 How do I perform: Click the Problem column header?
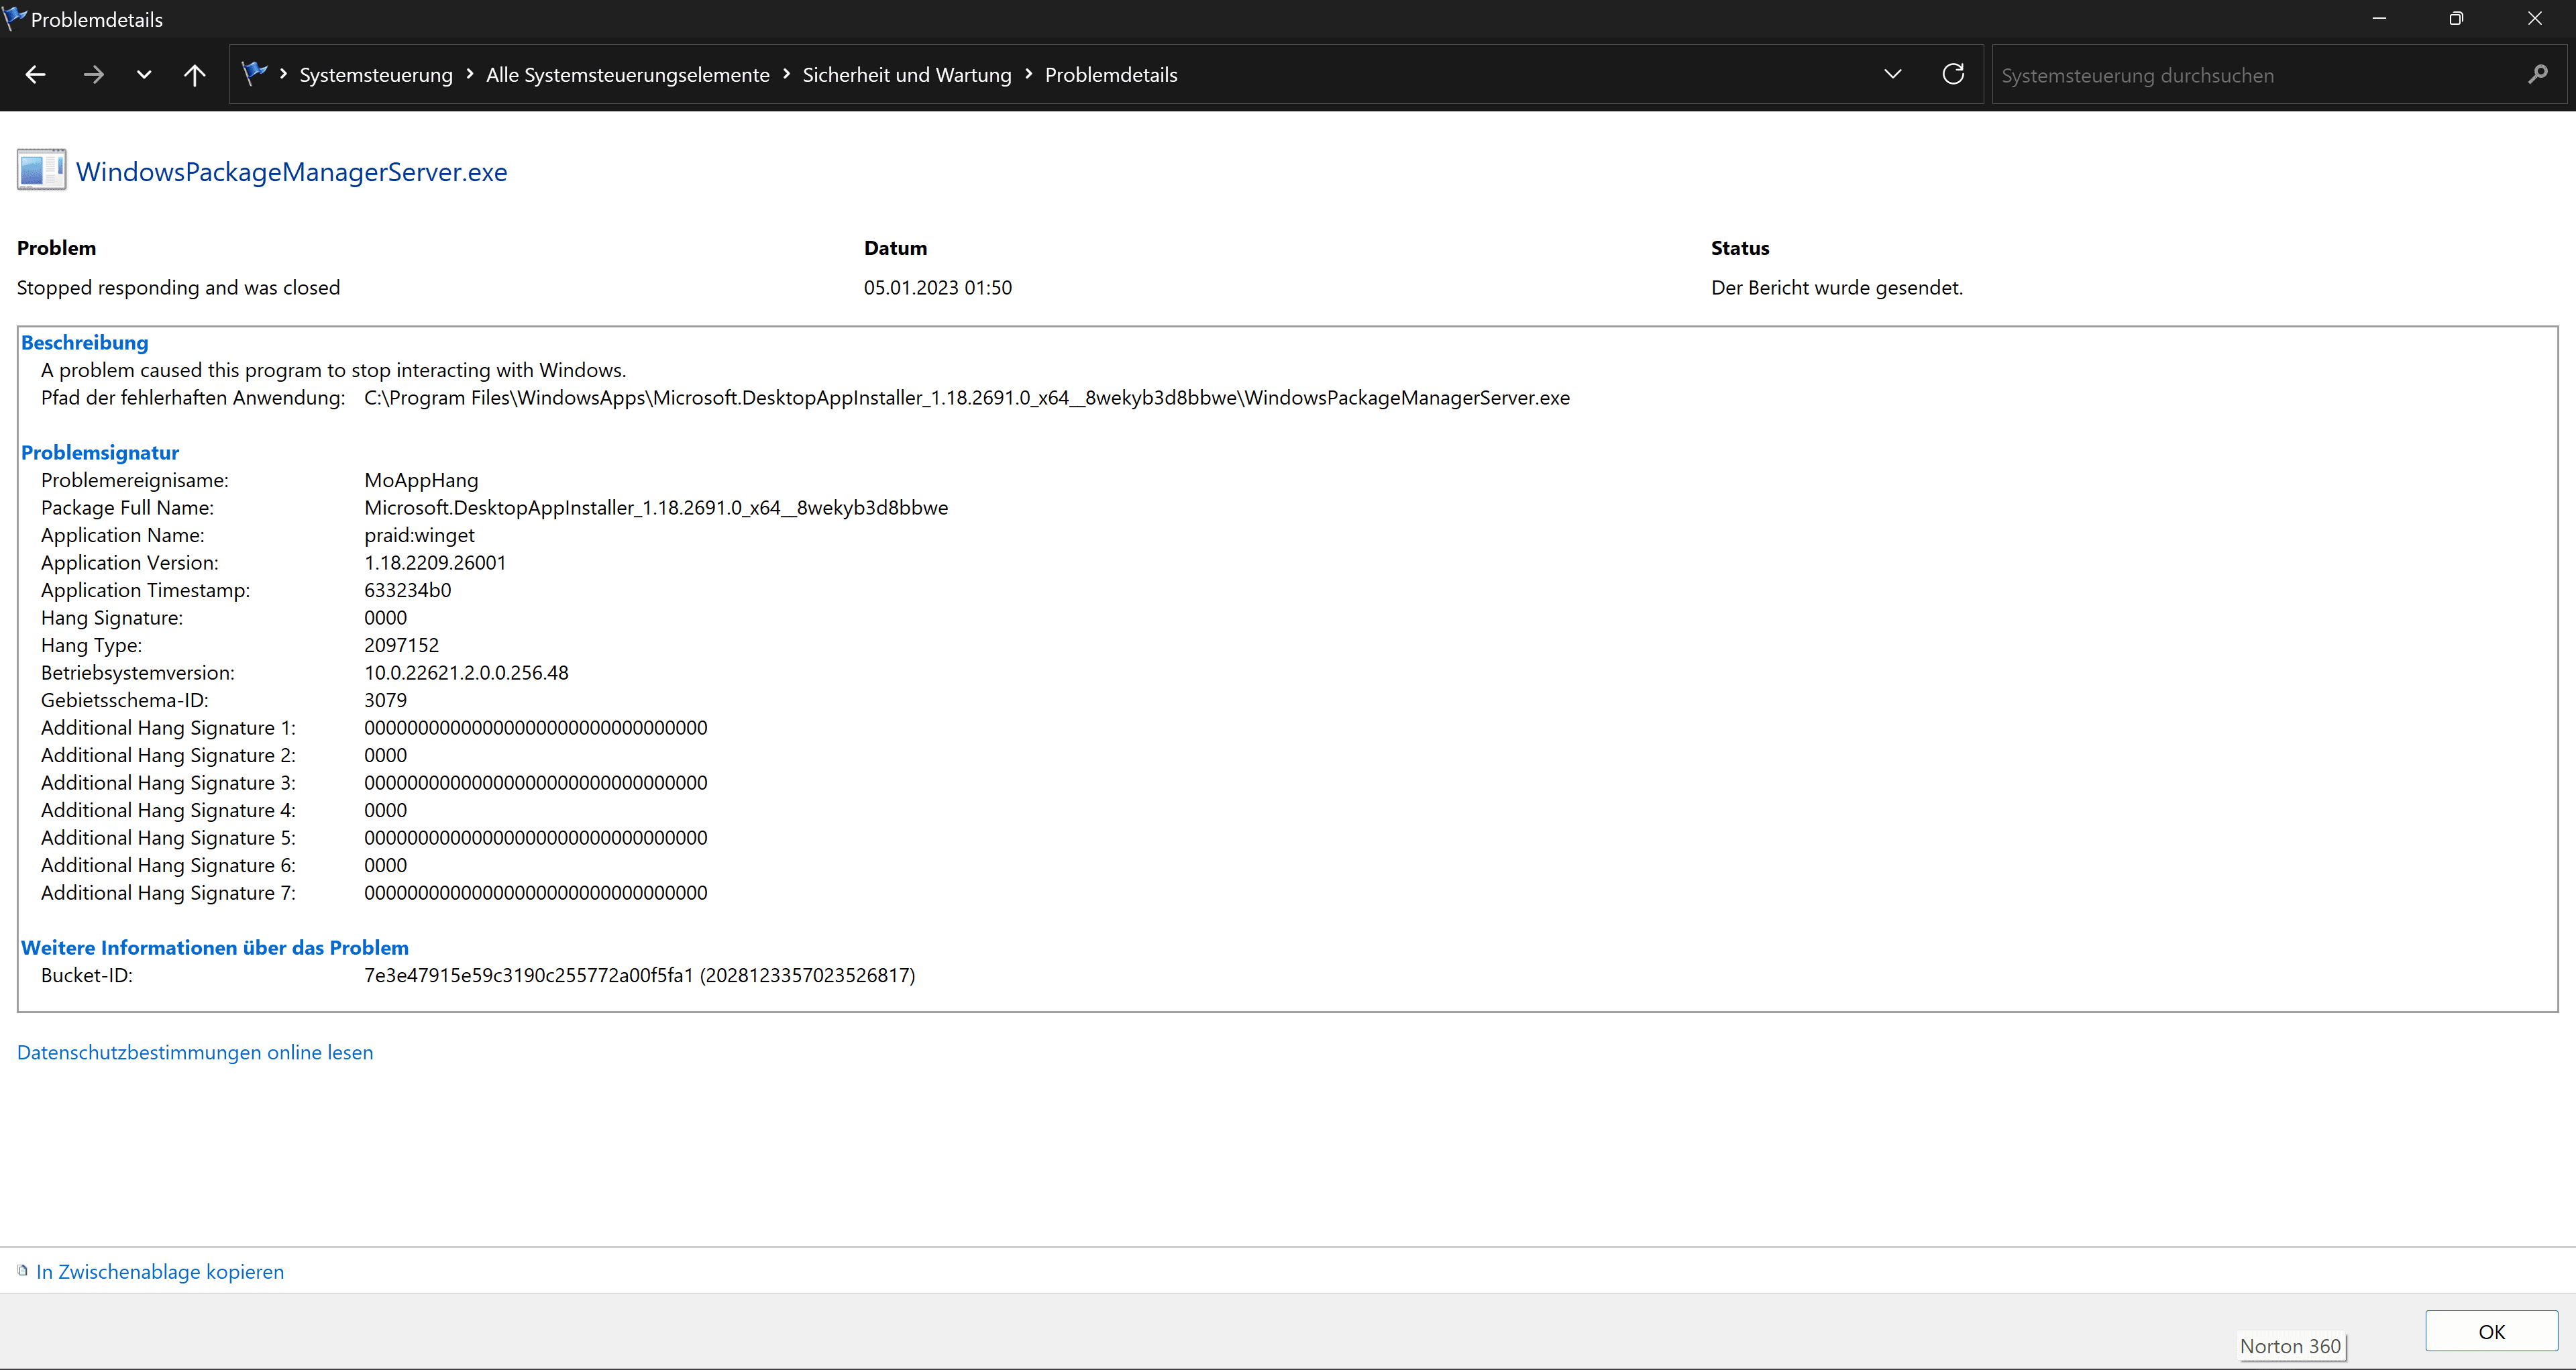57,247
